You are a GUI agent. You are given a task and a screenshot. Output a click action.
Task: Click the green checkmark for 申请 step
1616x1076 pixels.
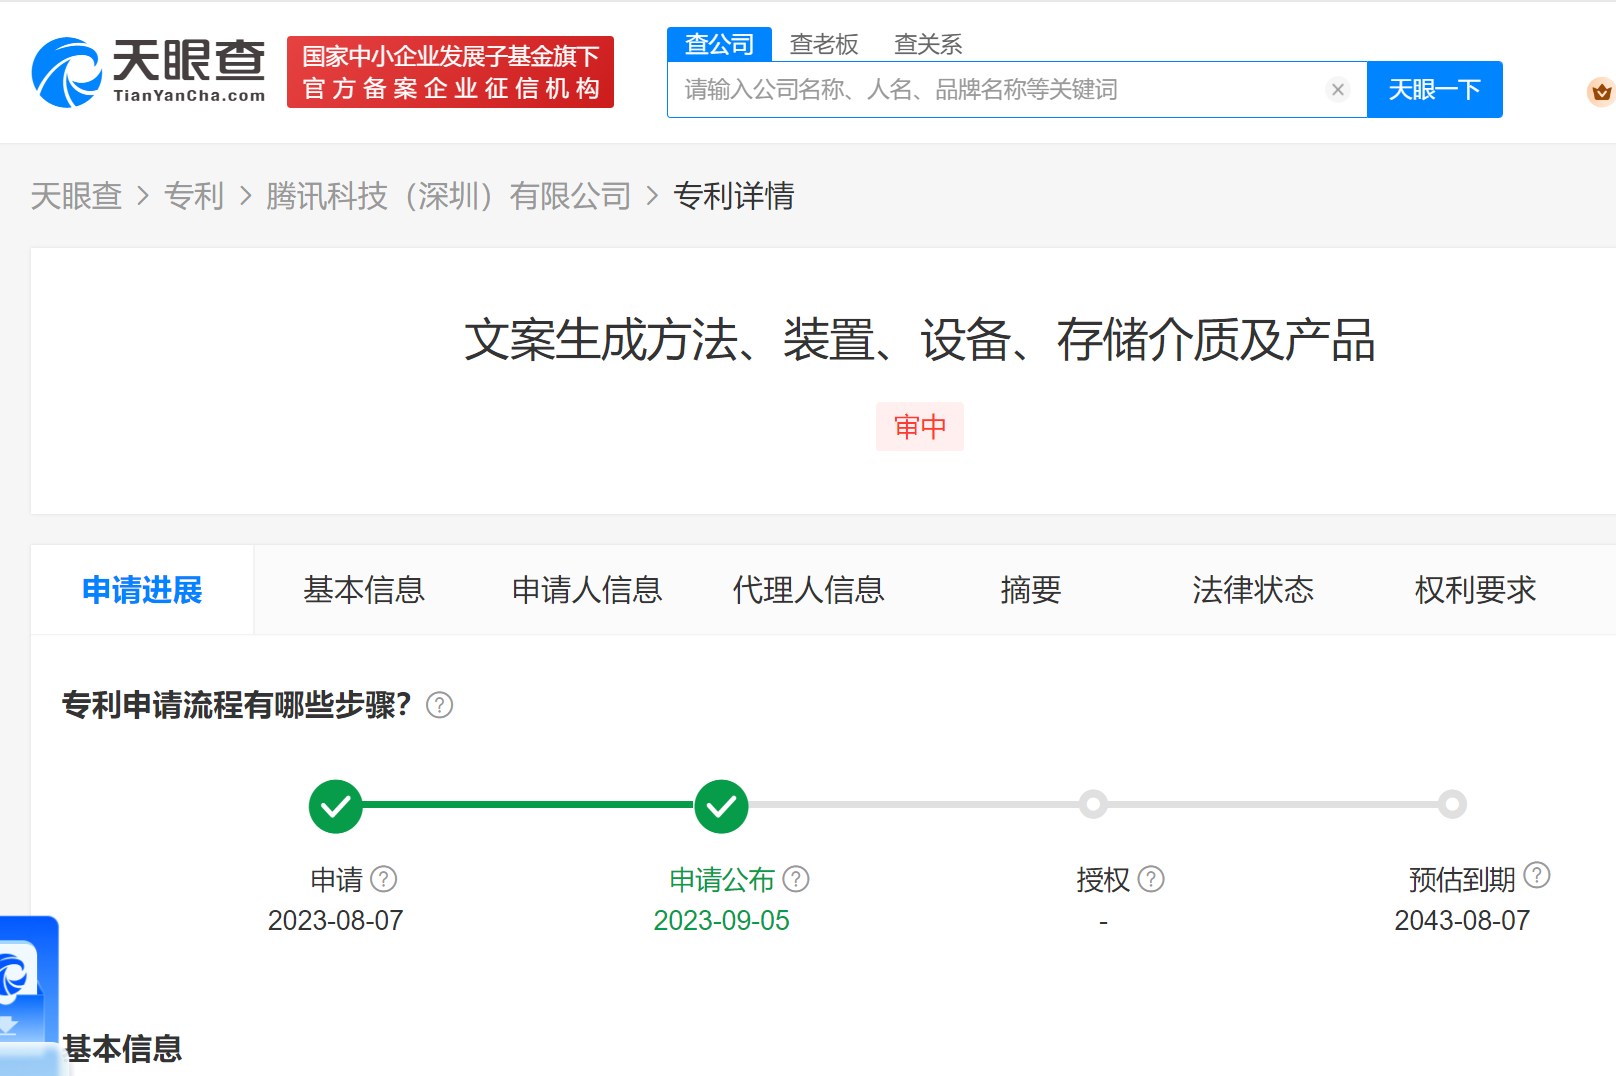pos(335,806)
